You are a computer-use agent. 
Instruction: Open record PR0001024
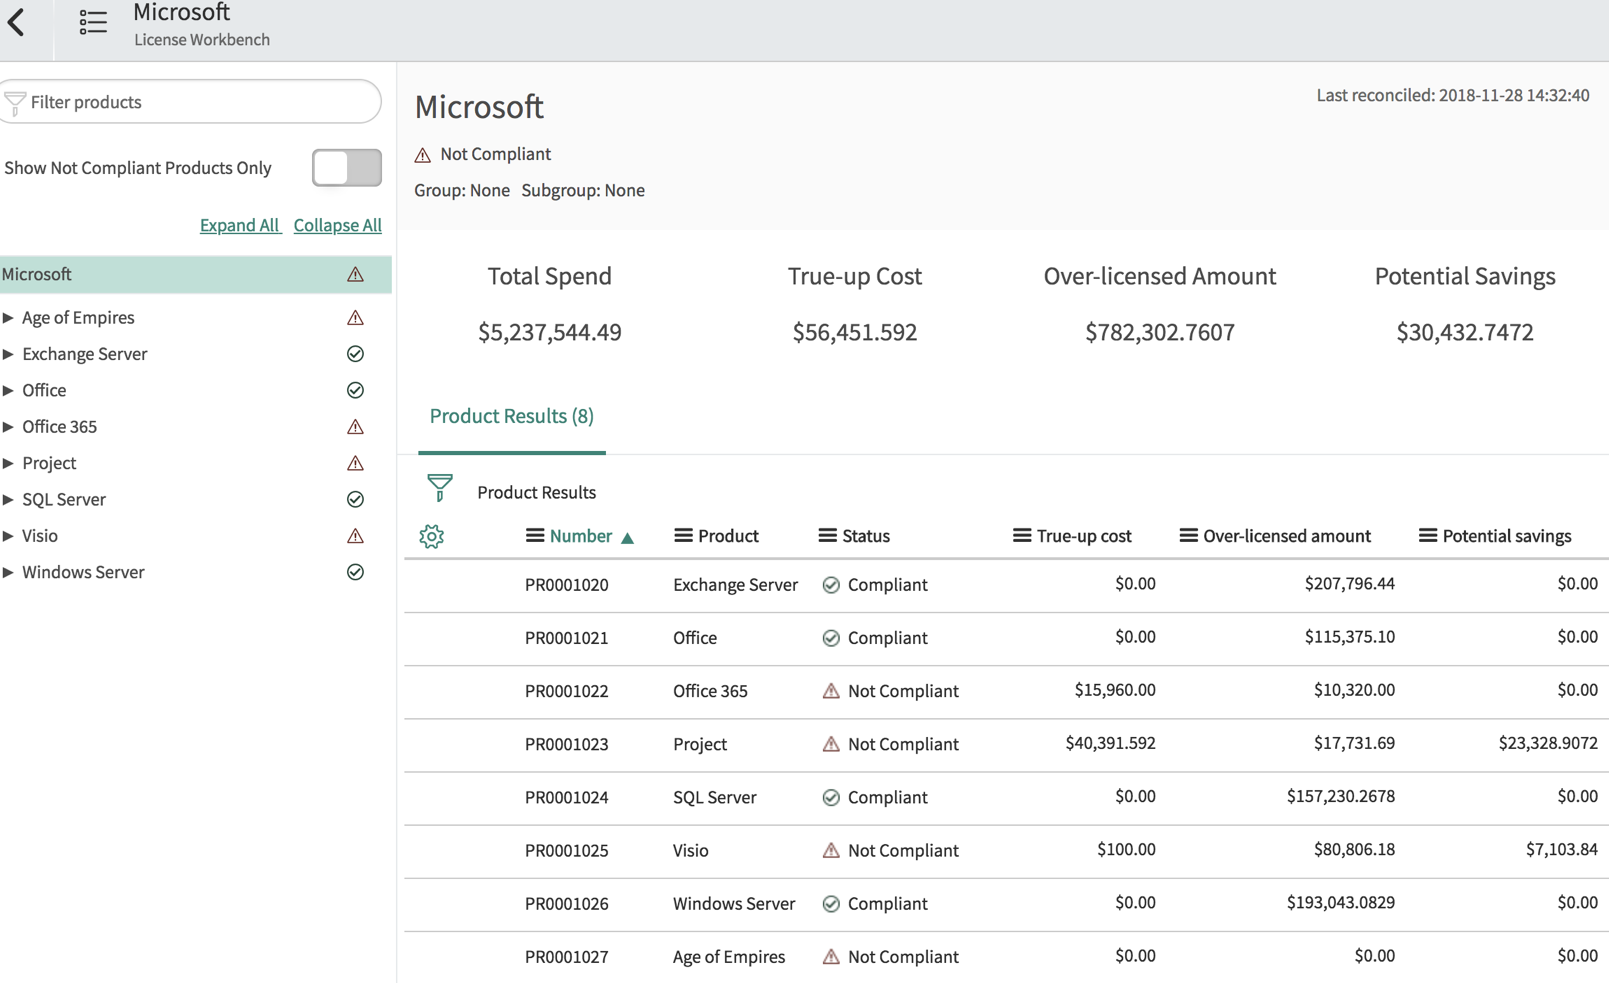(567, 797)
